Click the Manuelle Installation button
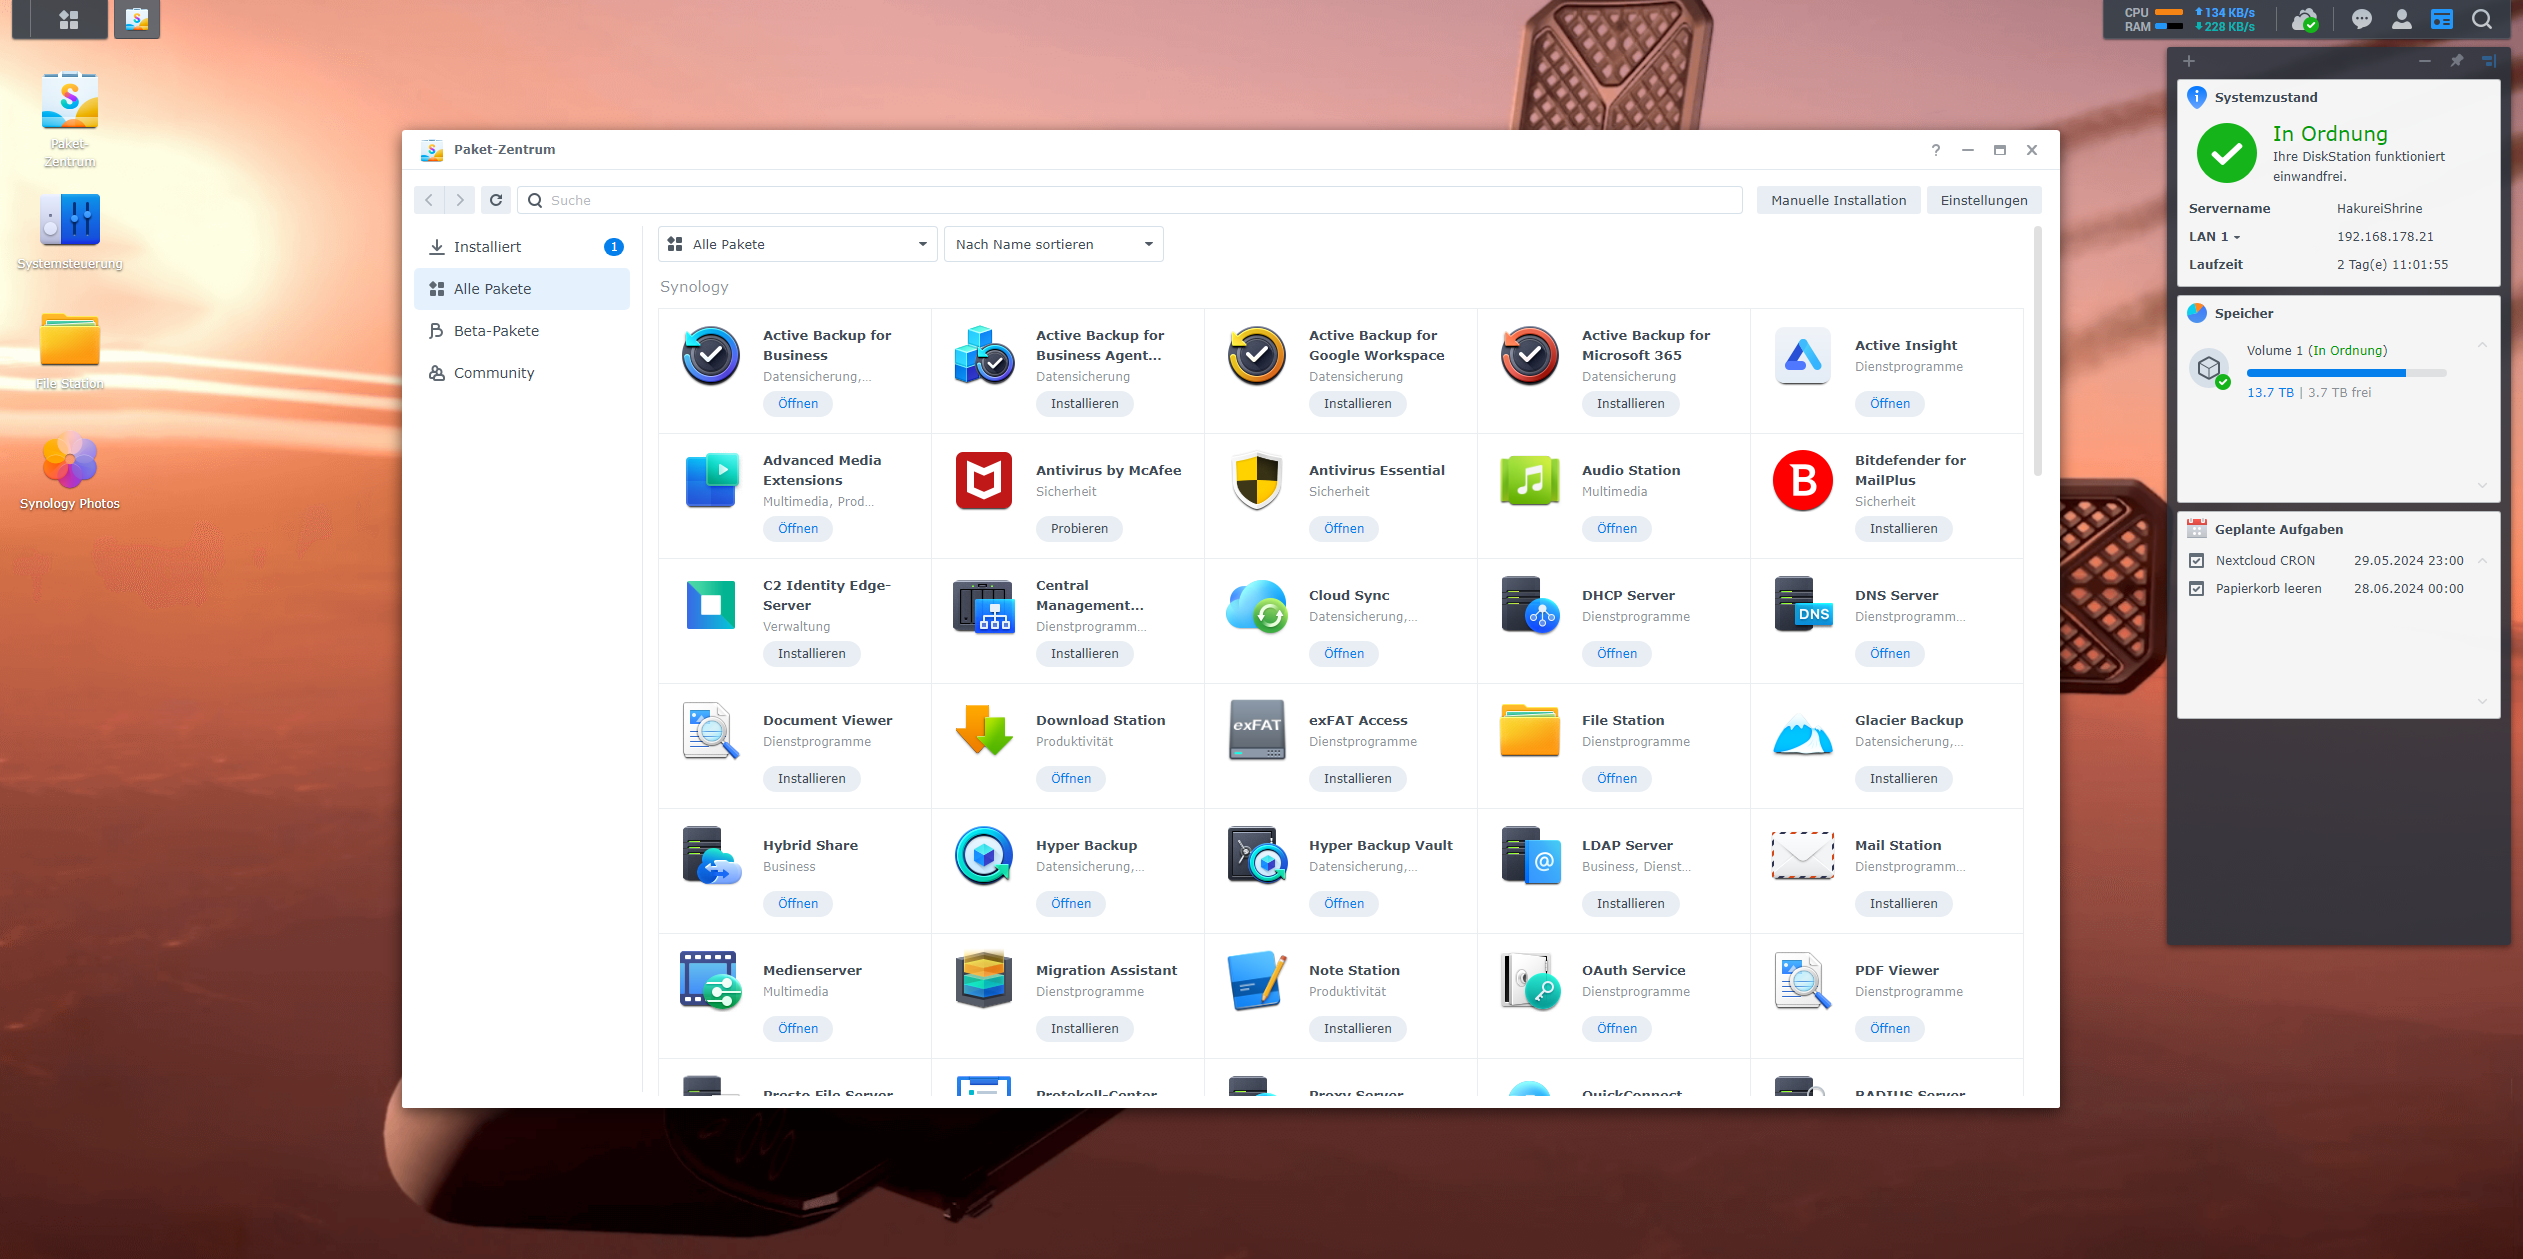Image resolution: width=2523 pixels, height=1259 pixels. 1837,200
